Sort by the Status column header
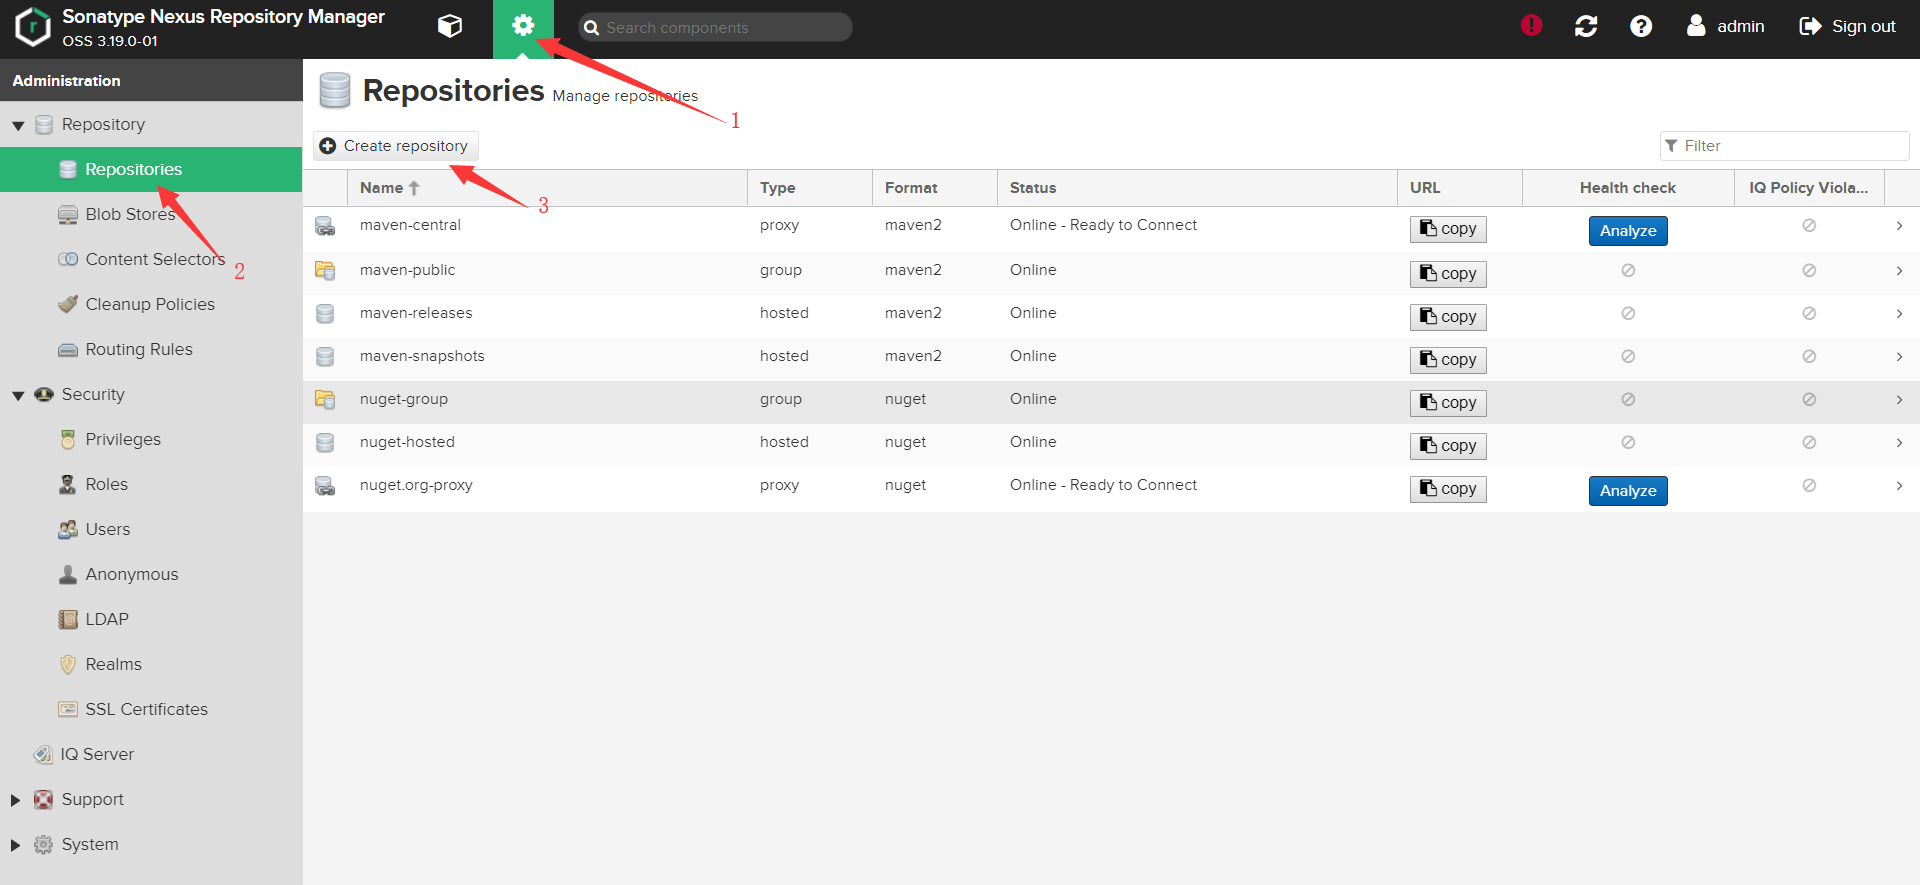1920x885 pixels. [x=1197, y=188]
